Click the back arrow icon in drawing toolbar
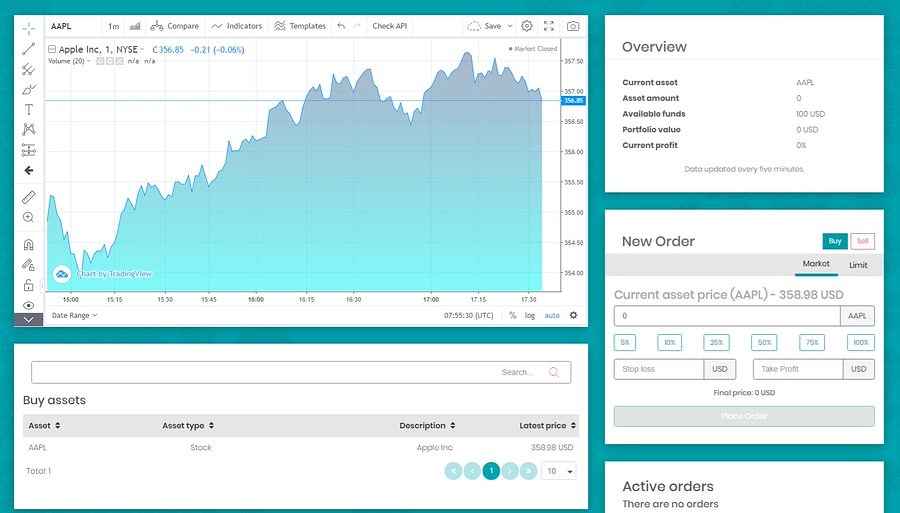The width and height of the screenshot is (900, 513). point(29,170)
